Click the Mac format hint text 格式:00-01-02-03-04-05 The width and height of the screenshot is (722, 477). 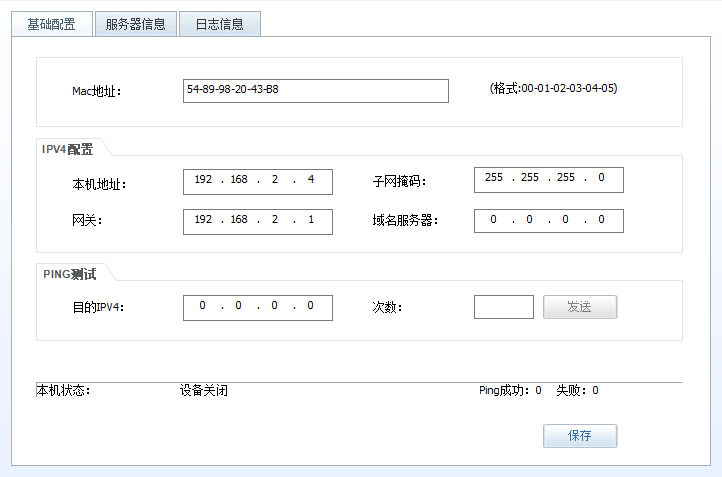553,88
